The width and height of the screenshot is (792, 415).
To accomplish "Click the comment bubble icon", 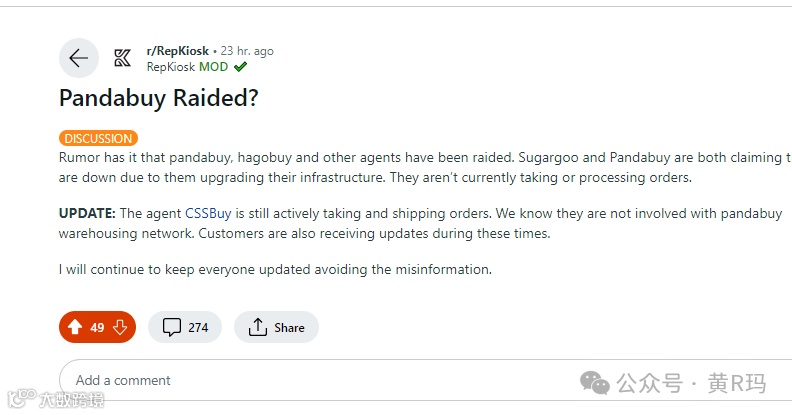I will (172, 327).
